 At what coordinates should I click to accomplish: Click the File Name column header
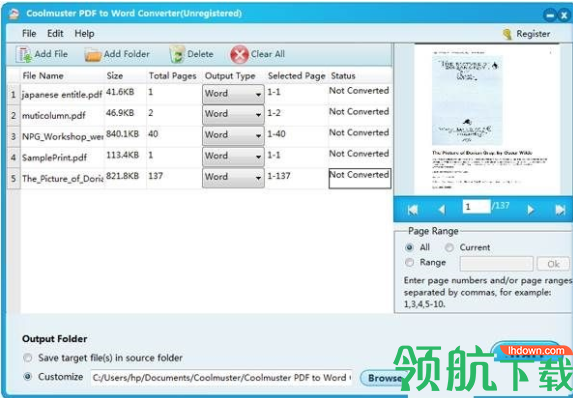[x=43, y=76]
